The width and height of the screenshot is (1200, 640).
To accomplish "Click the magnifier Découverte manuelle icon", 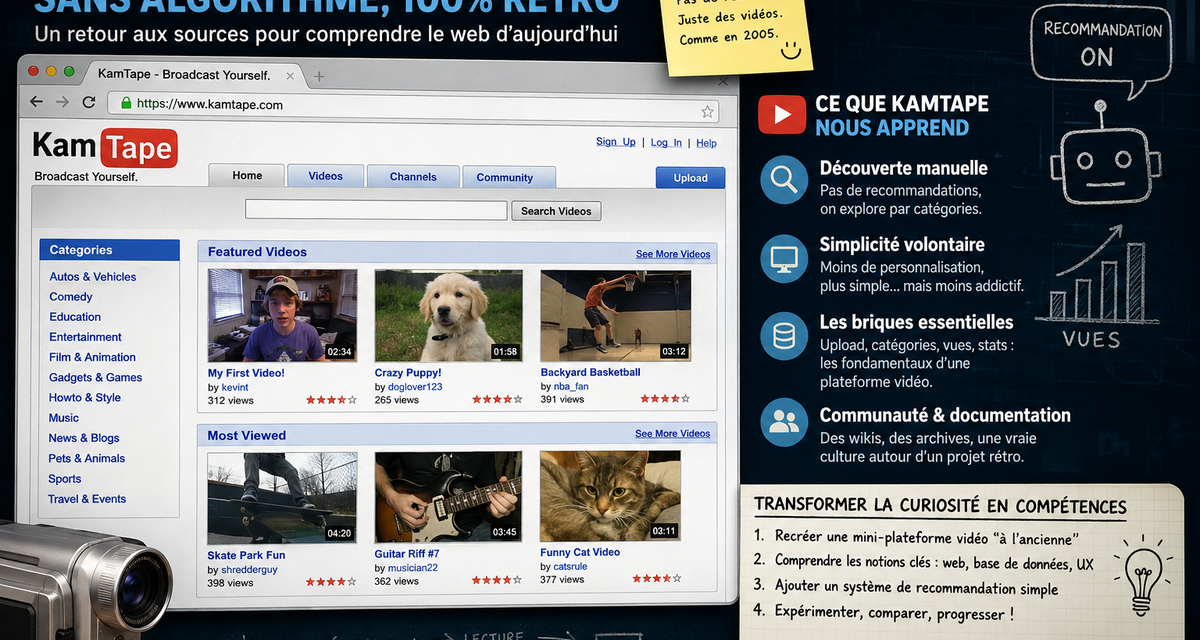I will [x=783, y=180].
